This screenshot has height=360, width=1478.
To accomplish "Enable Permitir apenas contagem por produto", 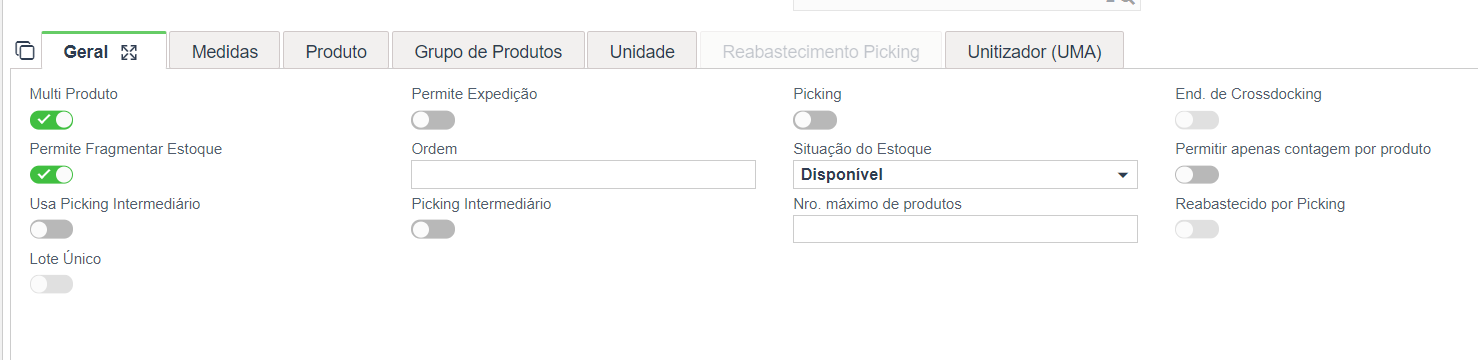I will 1197,175.
